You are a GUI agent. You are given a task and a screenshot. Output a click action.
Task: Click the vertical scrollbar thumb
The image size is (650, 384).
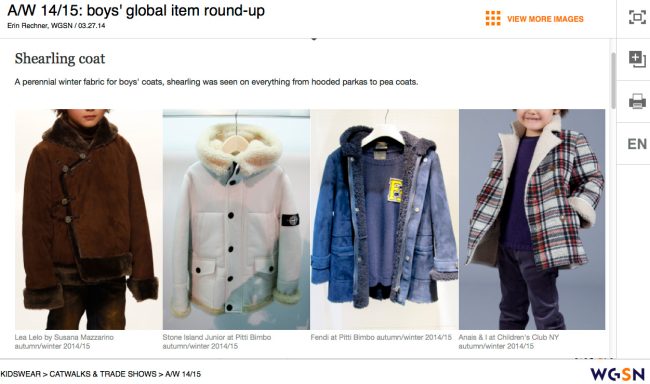[x=613, y=80]
